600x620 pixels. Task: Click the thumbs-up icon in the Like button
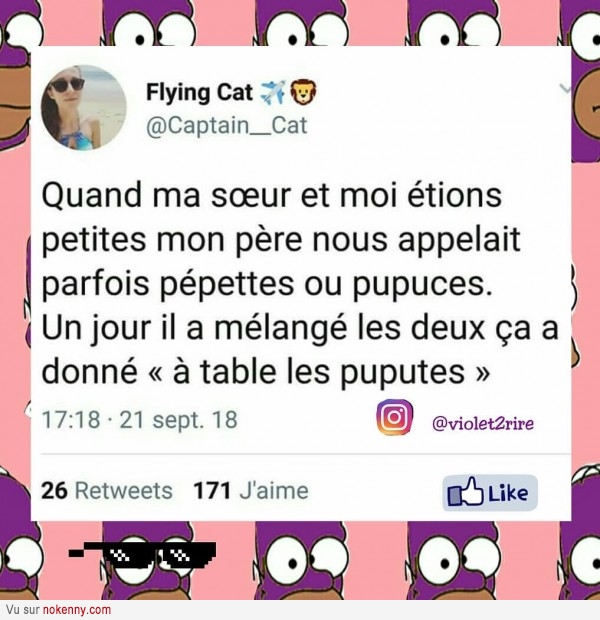[466, 492]
